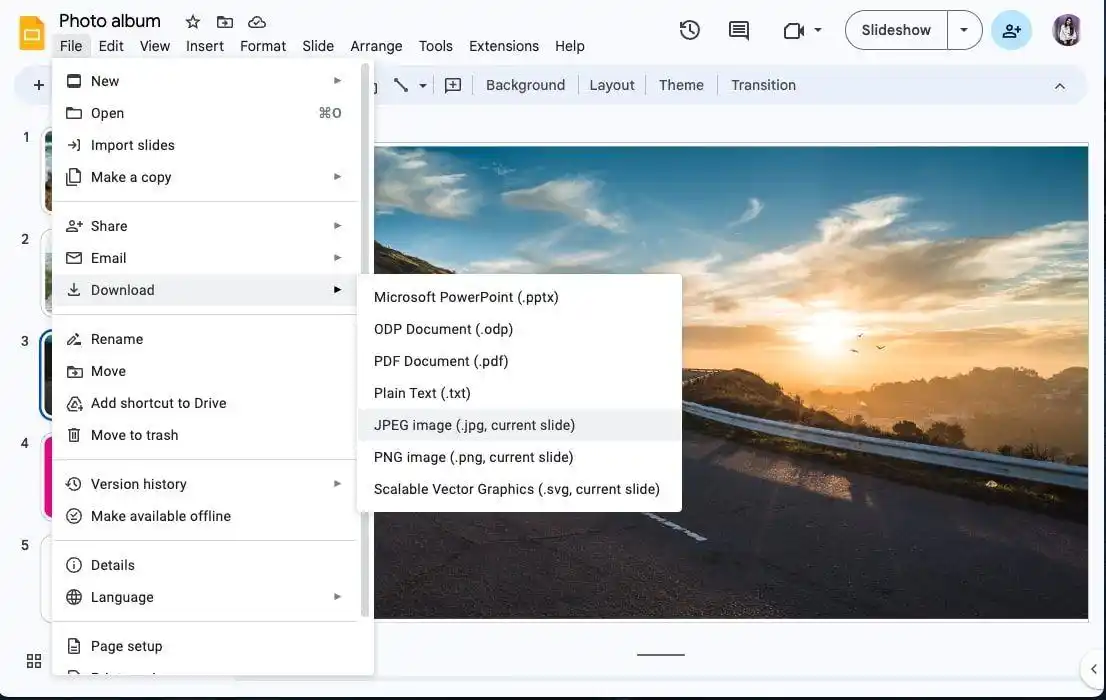Select PDF Document download option
This screenshot has width=1106, height=700.
pyautogui.click(x=441, y=361)
